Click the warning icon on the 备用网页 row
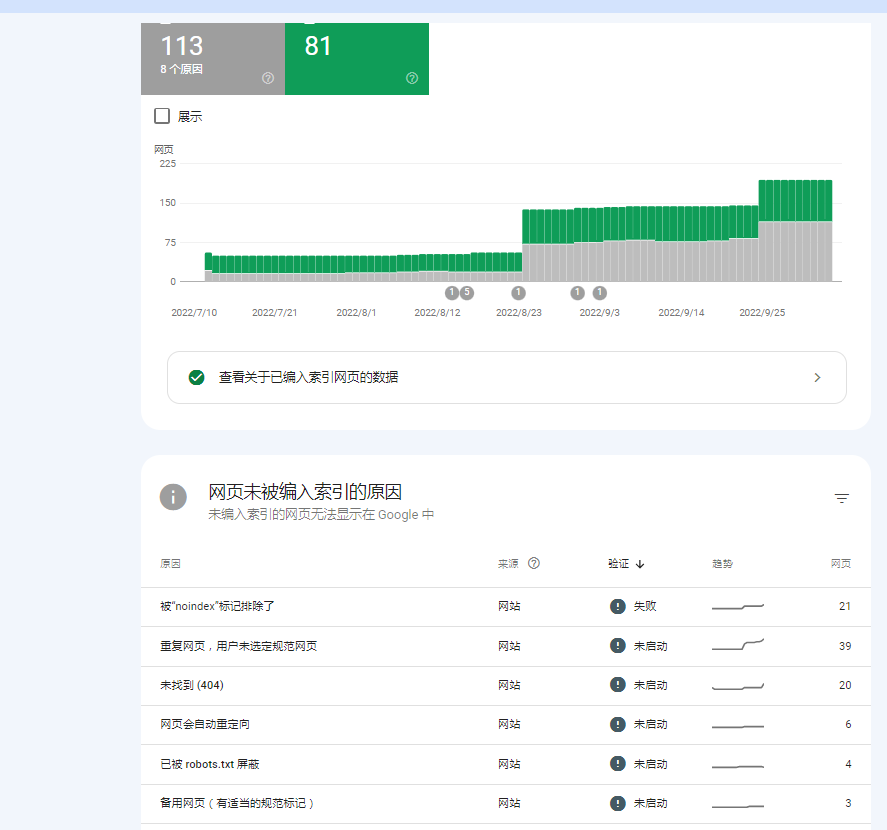Screen dimensions: 887x830 (618, 802)
